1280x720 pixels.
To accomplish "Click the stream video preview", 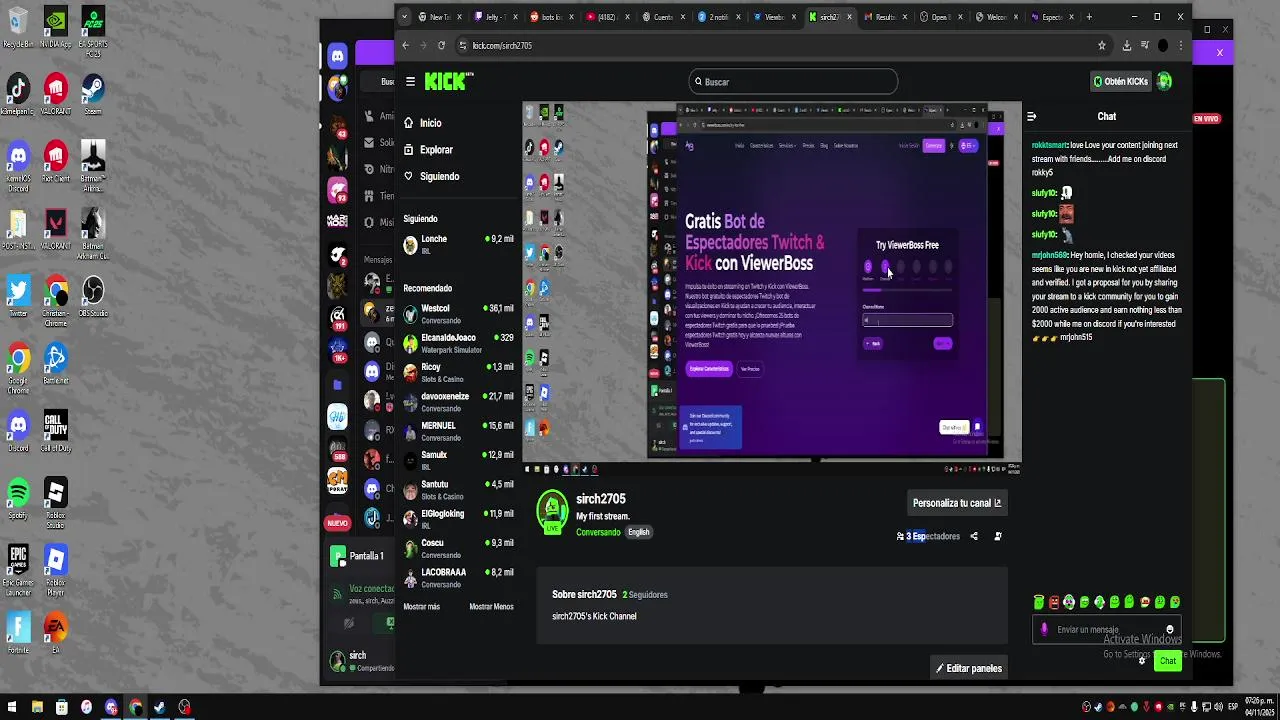I will (772, 286).
